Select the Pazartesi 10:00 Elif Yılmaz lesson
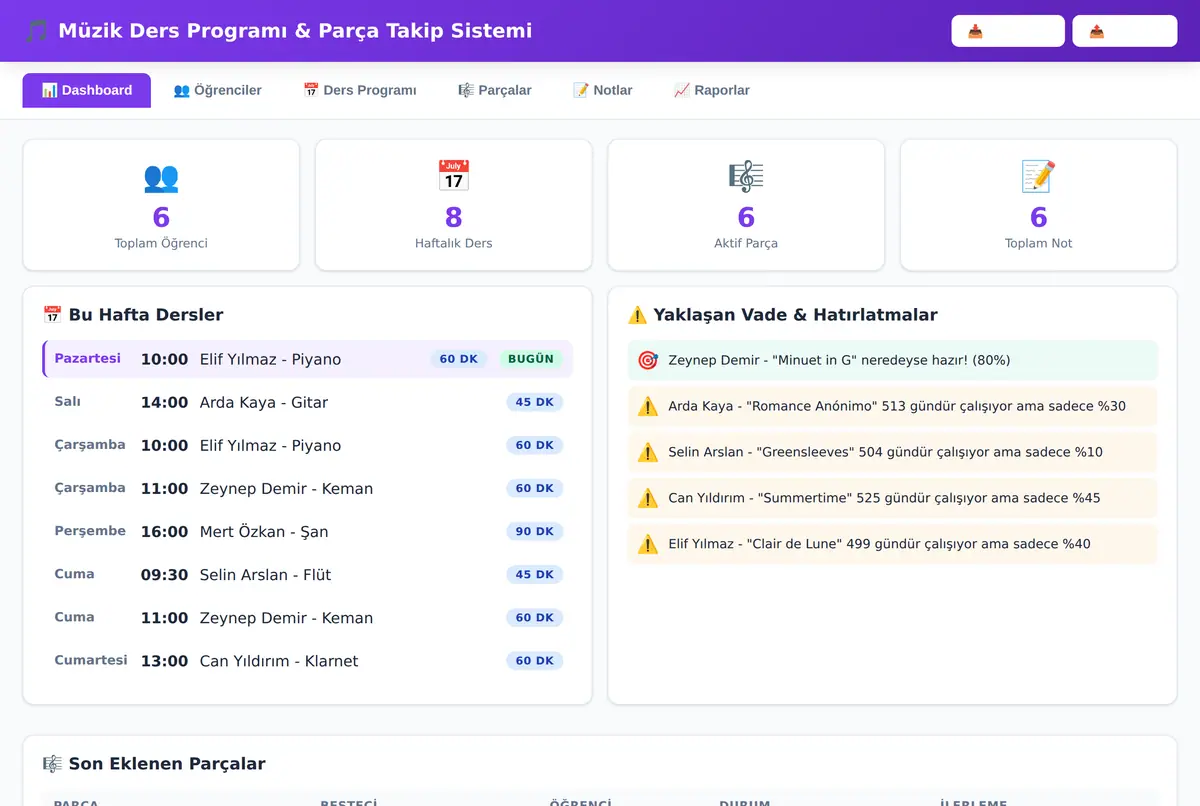Viewport: 1200px width, 806px height. pyautogui.click(x=308, y=359)
